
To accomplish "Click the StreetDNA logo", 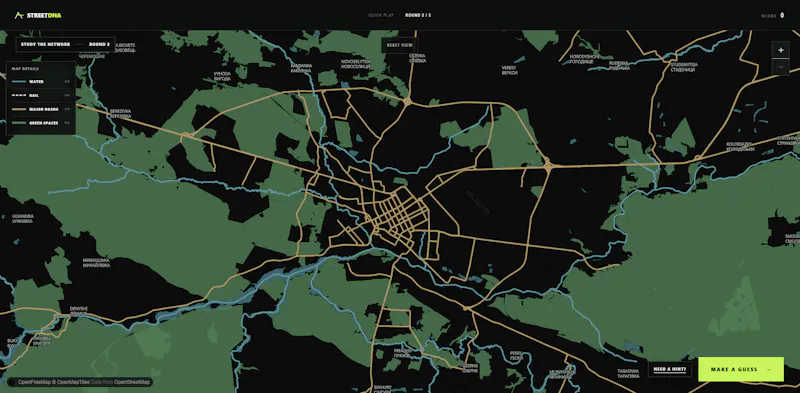I will pyautogui.click(x=38, y=15).
